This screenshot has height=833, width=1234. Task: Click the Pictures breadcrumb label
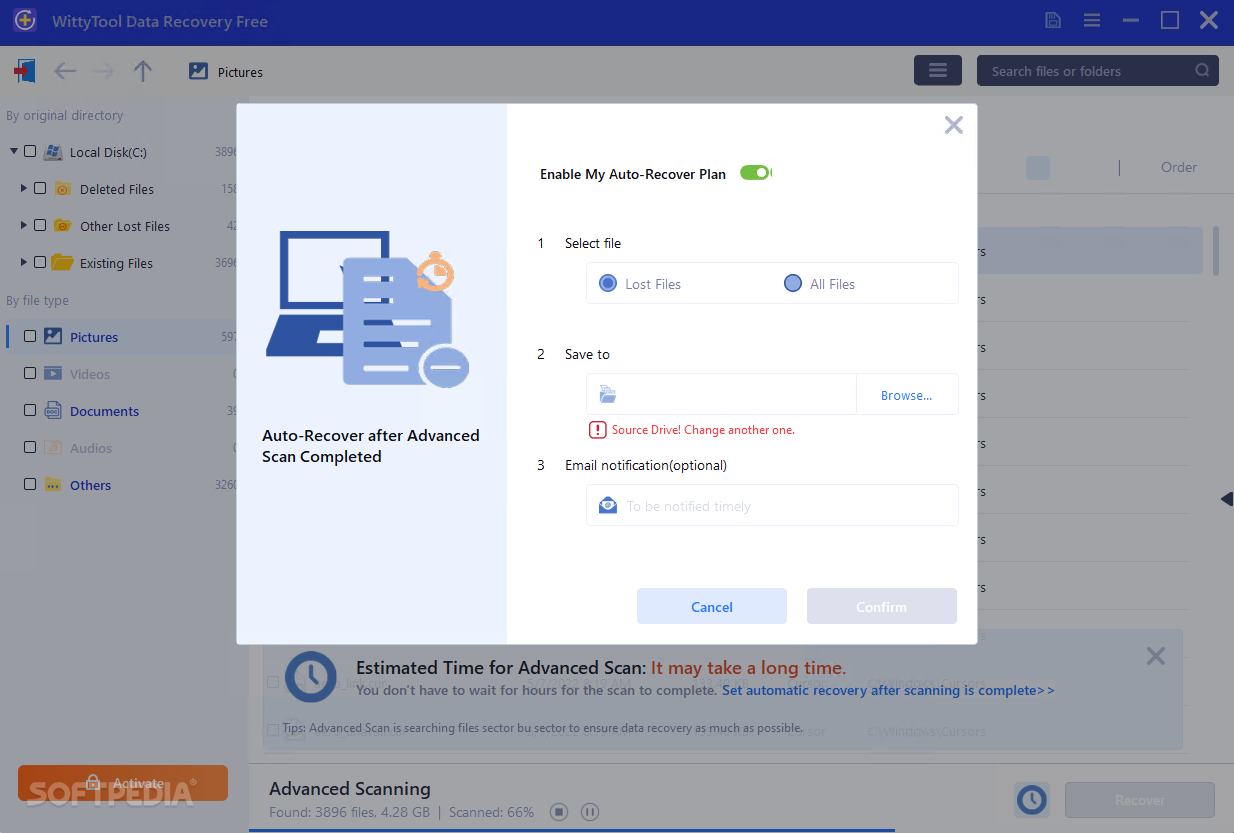pyautogui.click(x=240, y=72)
